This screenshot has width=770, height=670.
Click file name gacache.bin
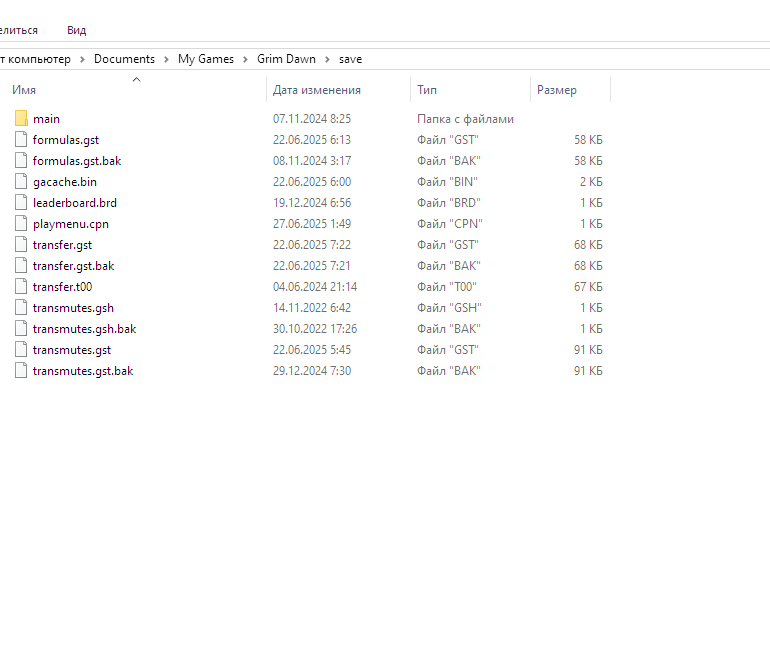coord(65,182)
